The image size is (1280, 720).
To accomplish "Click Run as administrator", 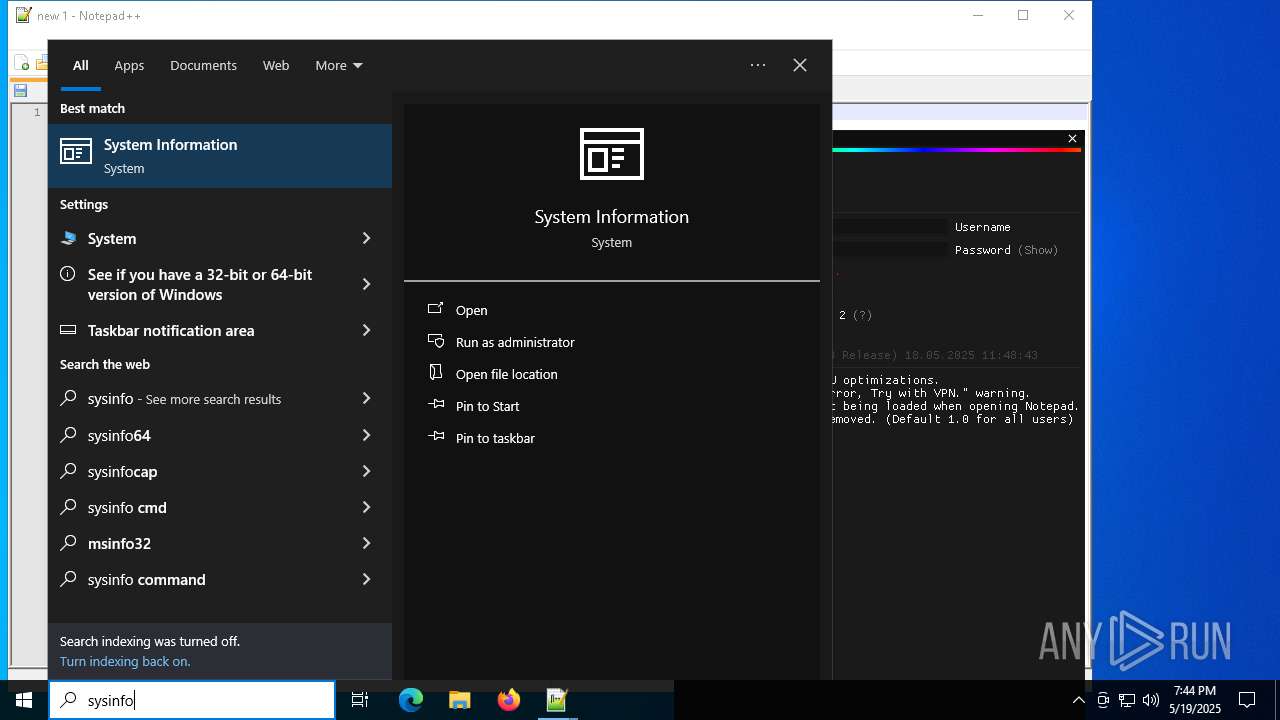I will click(x=515, y=342).
